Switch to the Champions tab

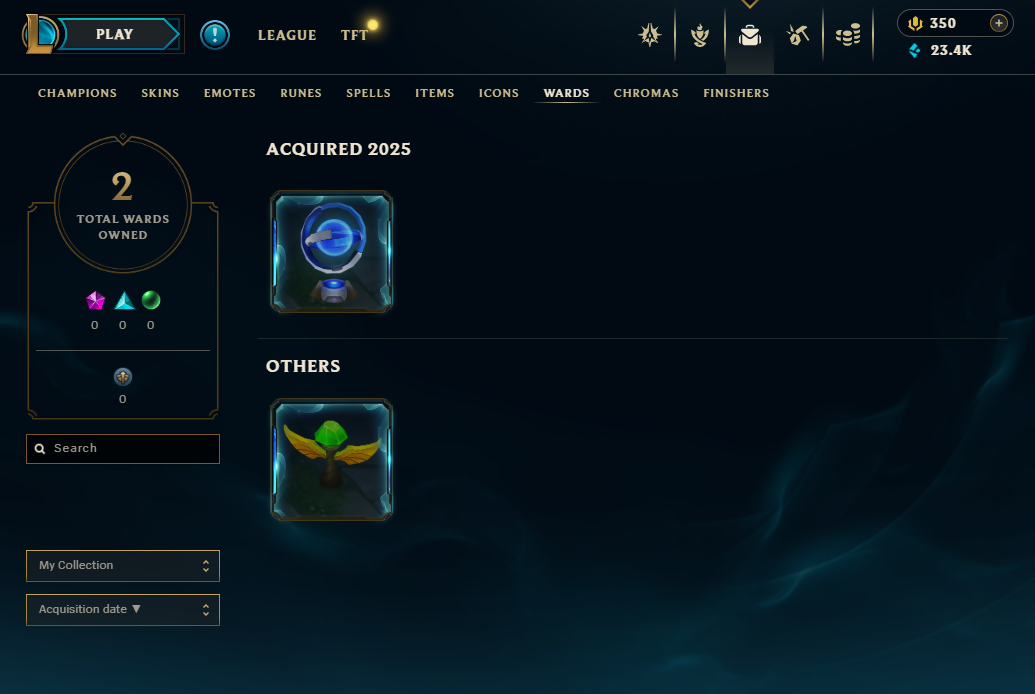(x=77, y=93)
